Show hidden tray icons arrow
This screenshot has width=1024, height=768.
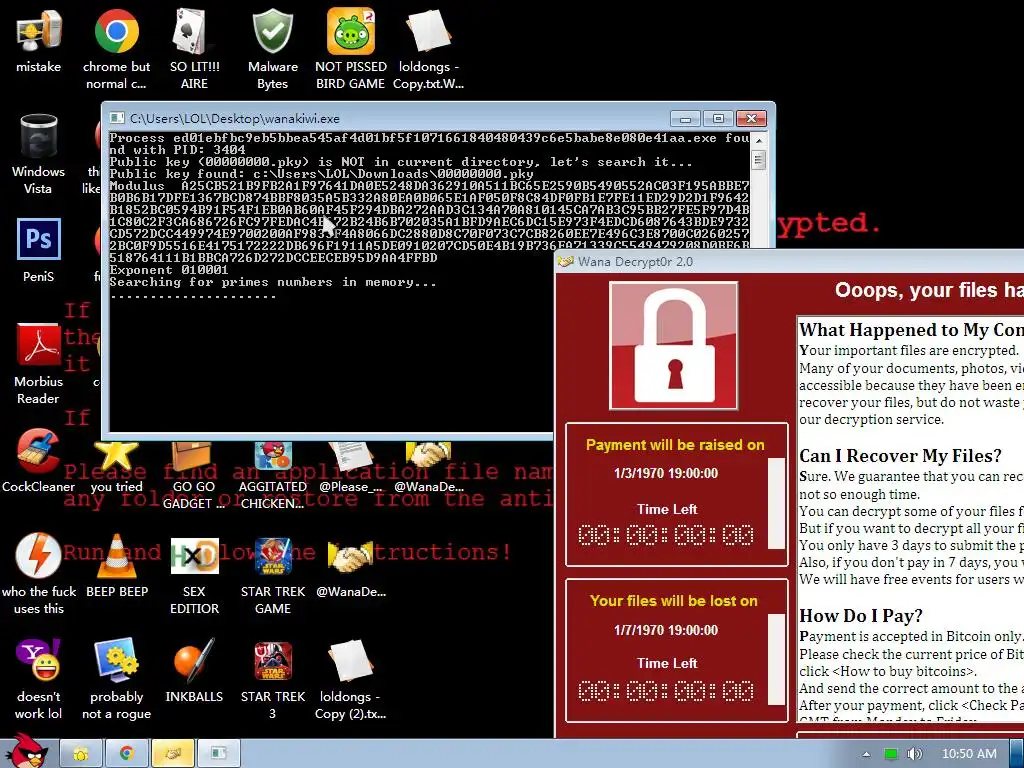click(866, 754)
